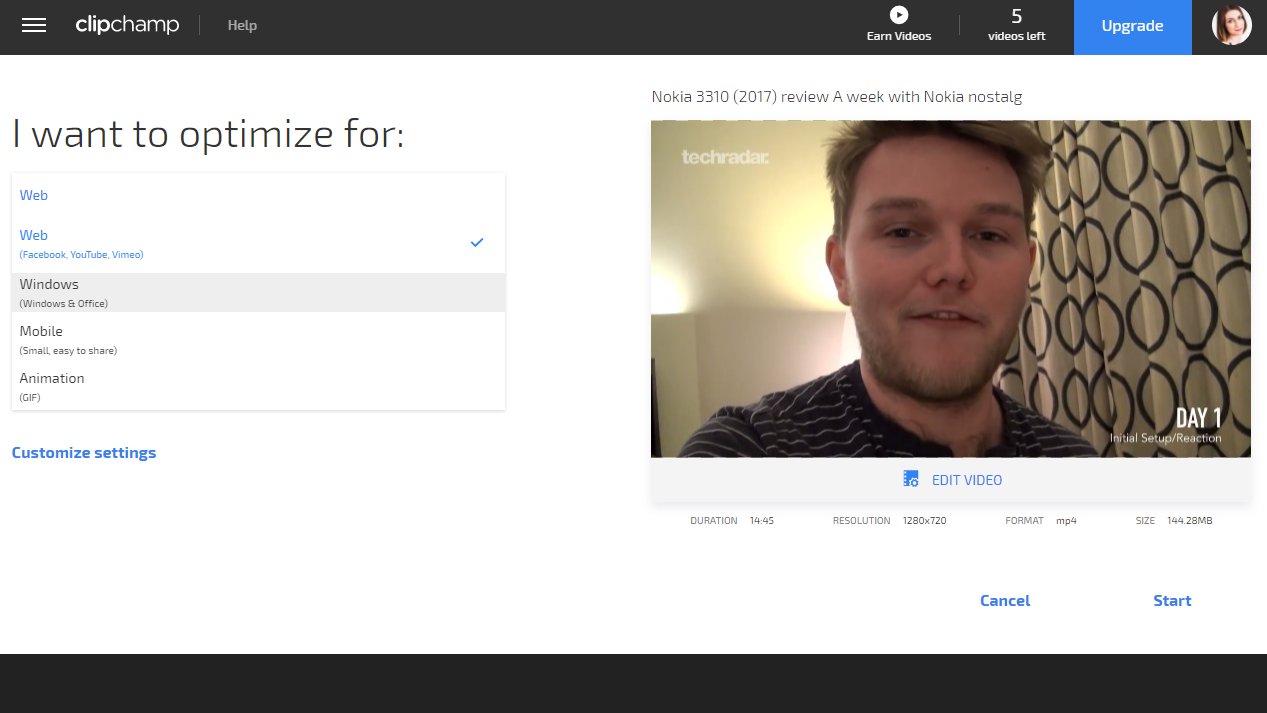Open the Help menu item
The image size is (1267, 713).
(242, 26)
